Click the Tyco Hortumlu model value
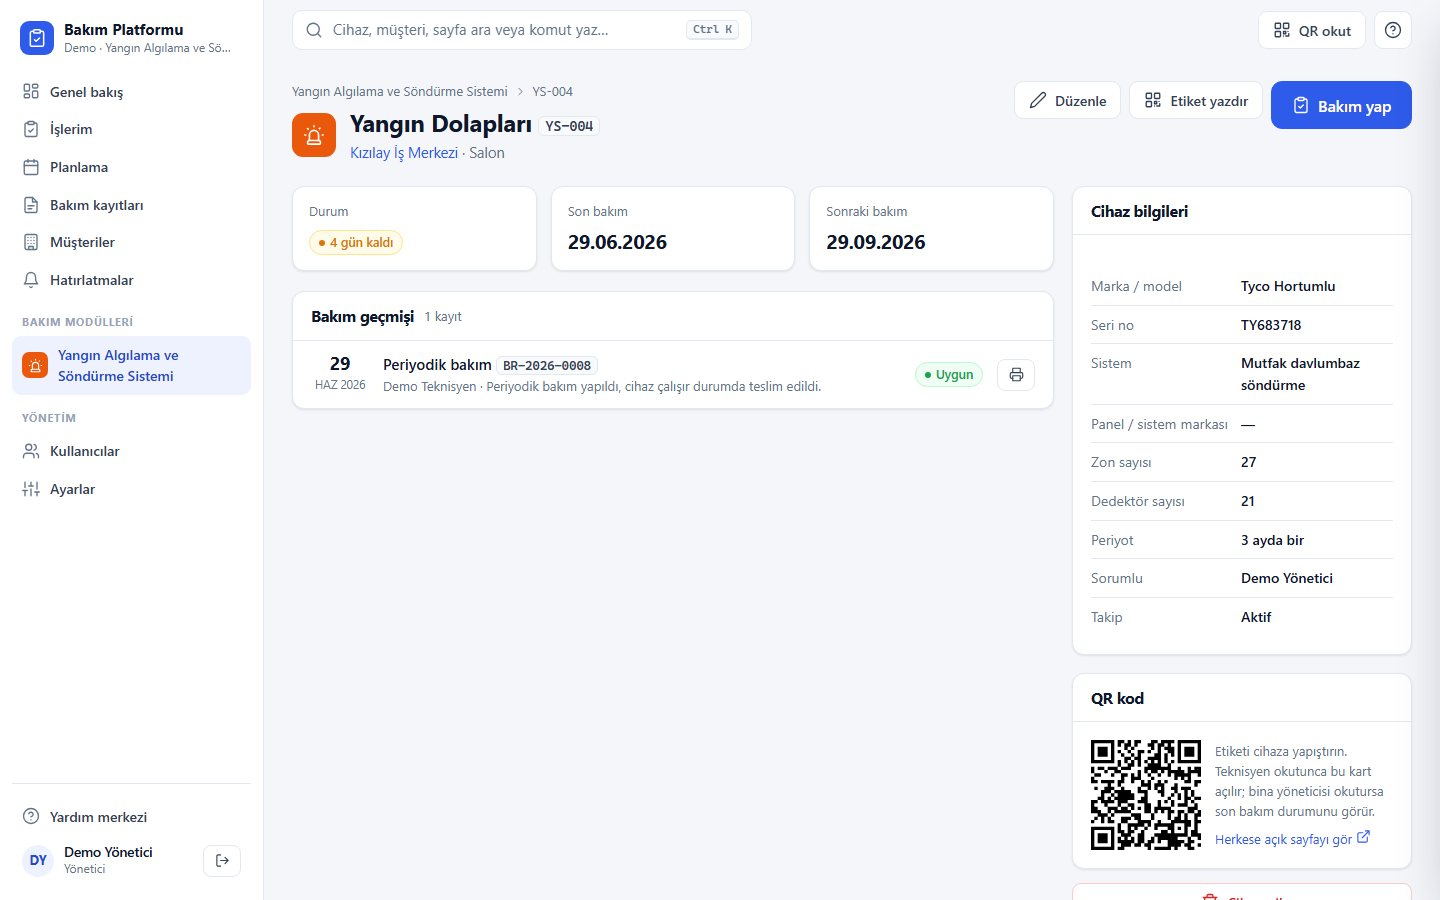 tap(1288, 286)
